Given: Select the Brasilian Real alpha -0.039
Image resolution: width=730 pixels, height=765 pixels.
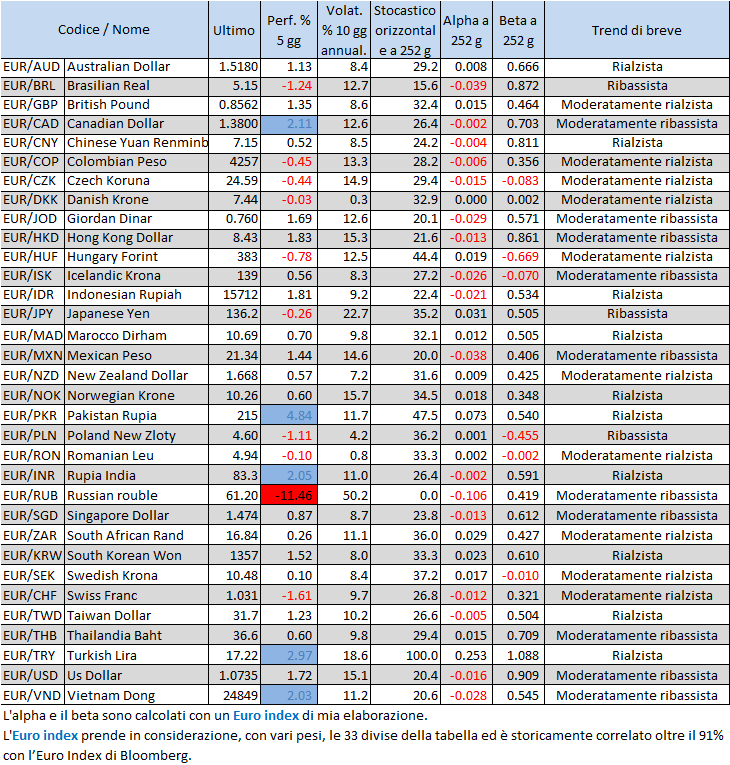Looking at the screenshot, I should (466, 86).
